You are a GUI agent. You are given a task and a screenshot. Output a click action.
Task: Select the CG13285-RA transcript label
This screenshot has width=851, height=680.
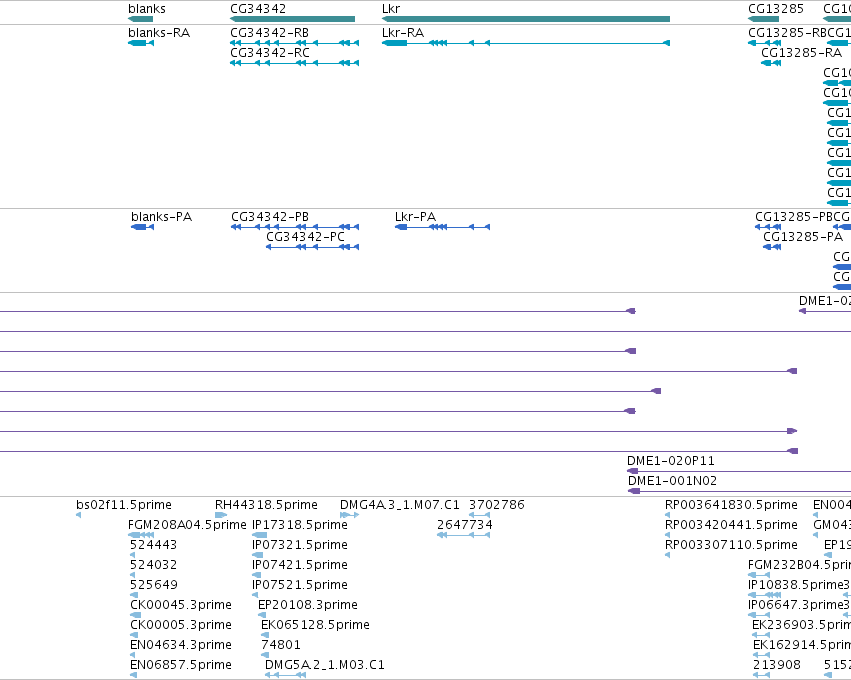point(802,53)
